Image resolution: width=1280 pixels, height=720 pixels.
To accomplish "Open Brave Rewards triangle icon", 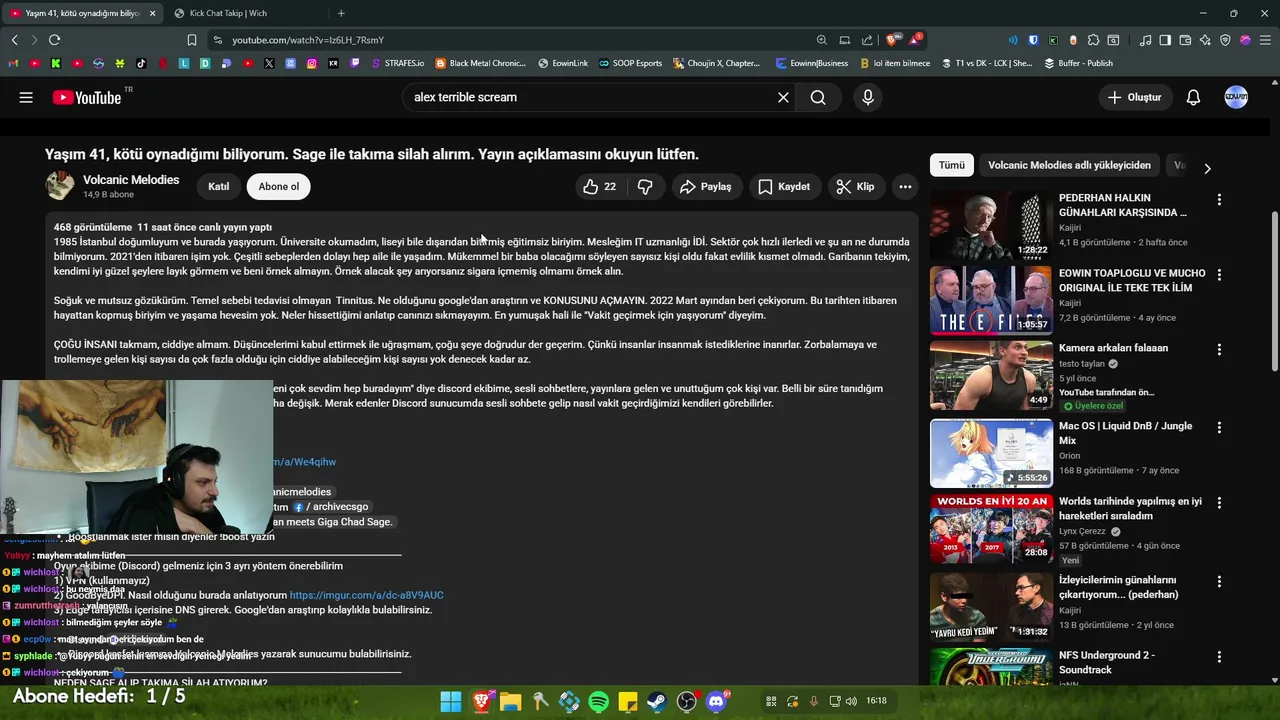I will pos(915,40).
